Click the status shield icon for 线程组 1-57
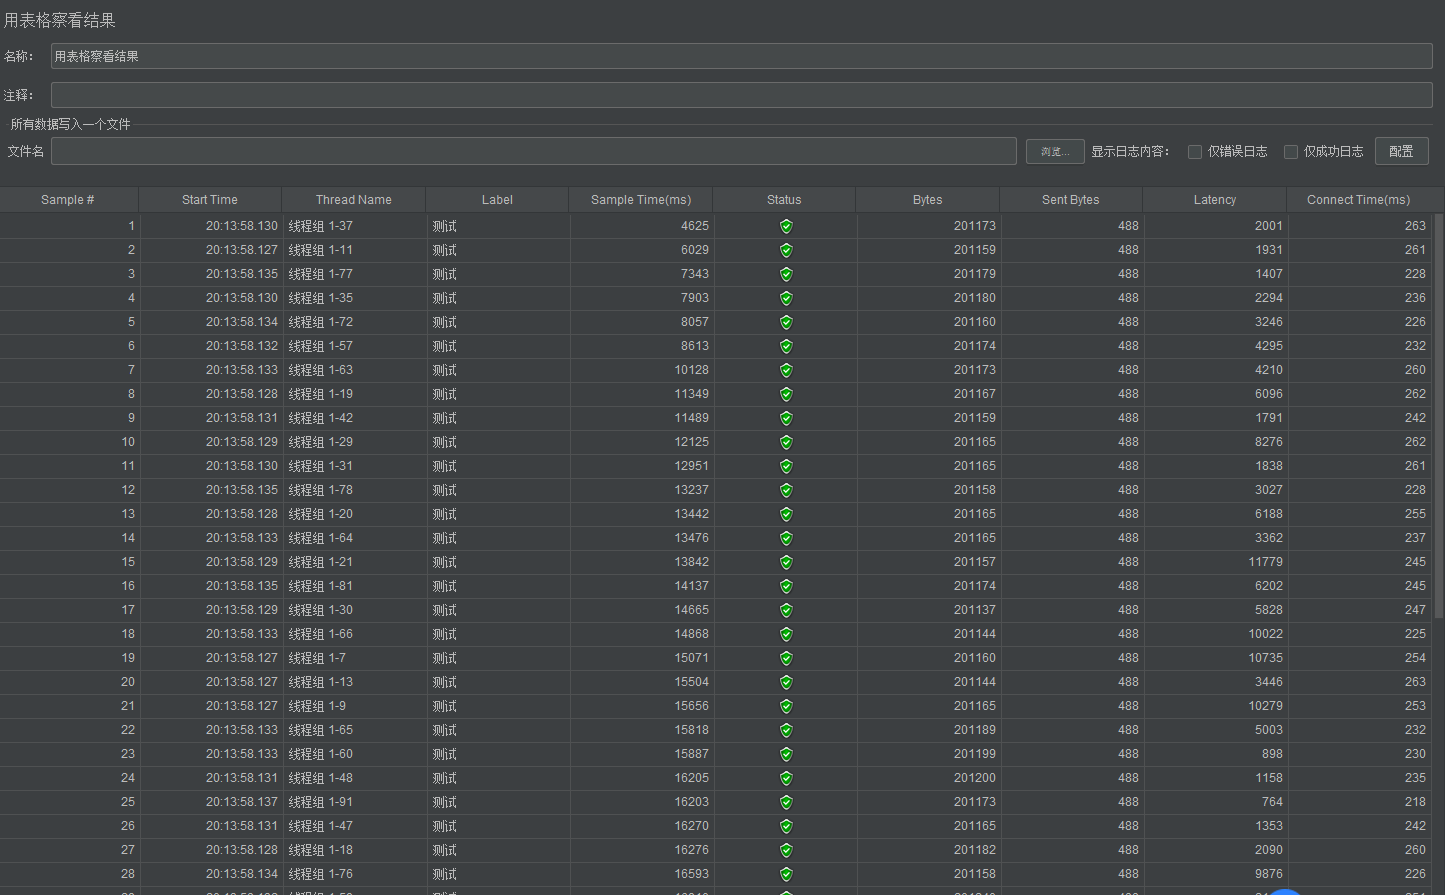 click(786, 346)
